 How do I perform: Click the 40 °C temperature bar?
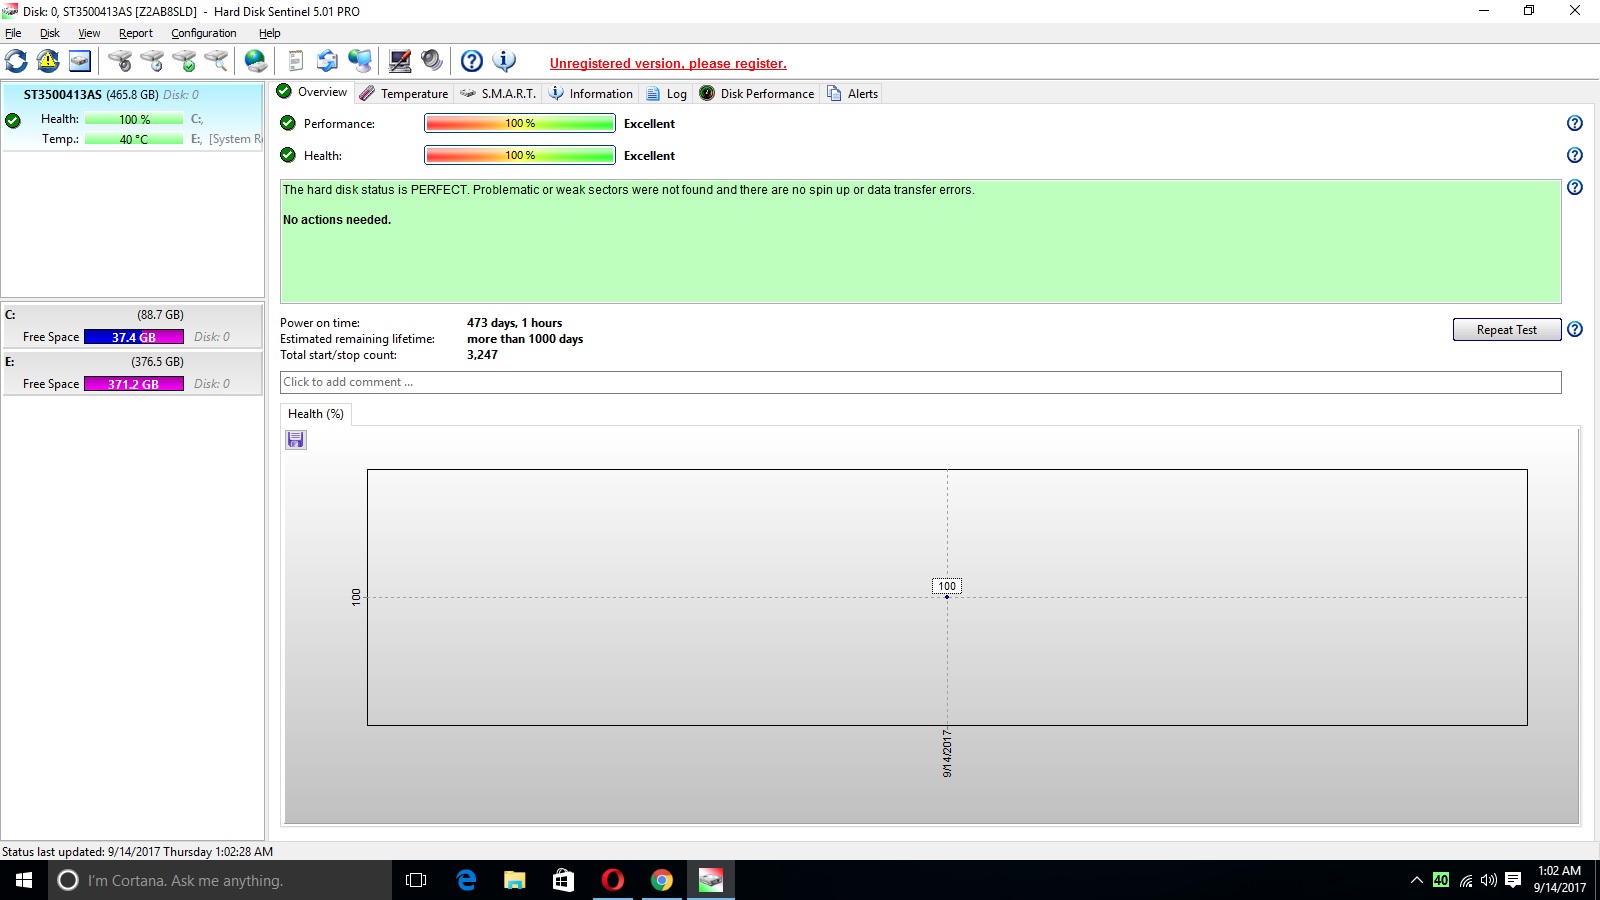(x=134, y=139)
